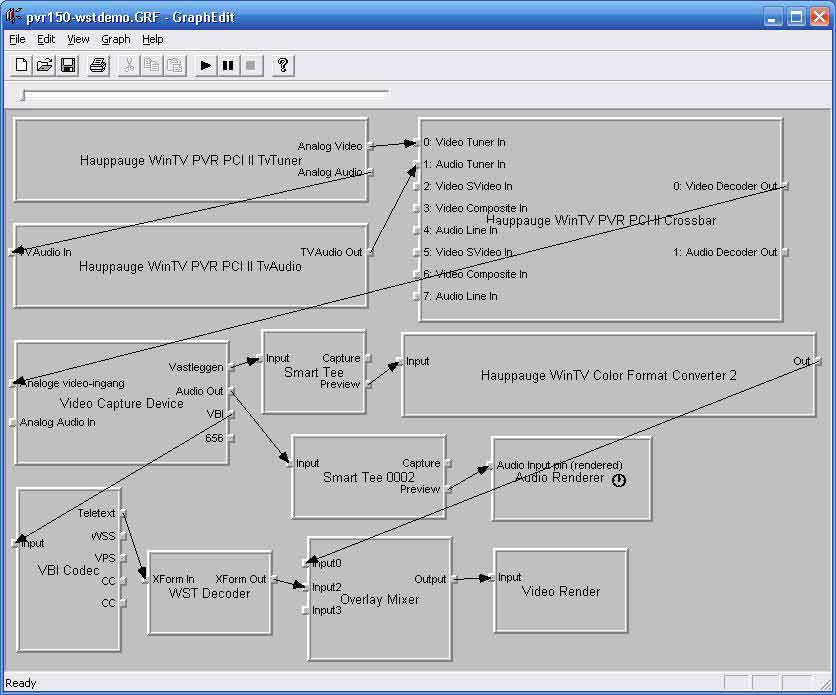Click the '1: Audio Tuner In' pin
This screenshot has height=695, width=836.
(416, 164)
